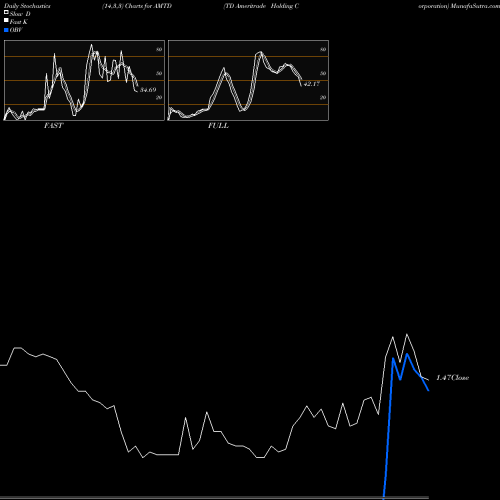
Task: Click the 'FULL' chart label
Action: tap(218, 126)
